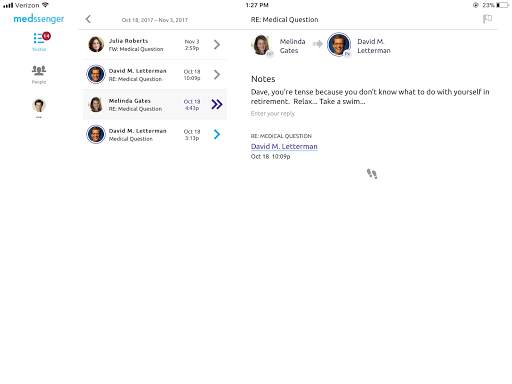Click the RE: Medical Question title
This screenshot has width=512, height=384.
[x=284, y=20]
